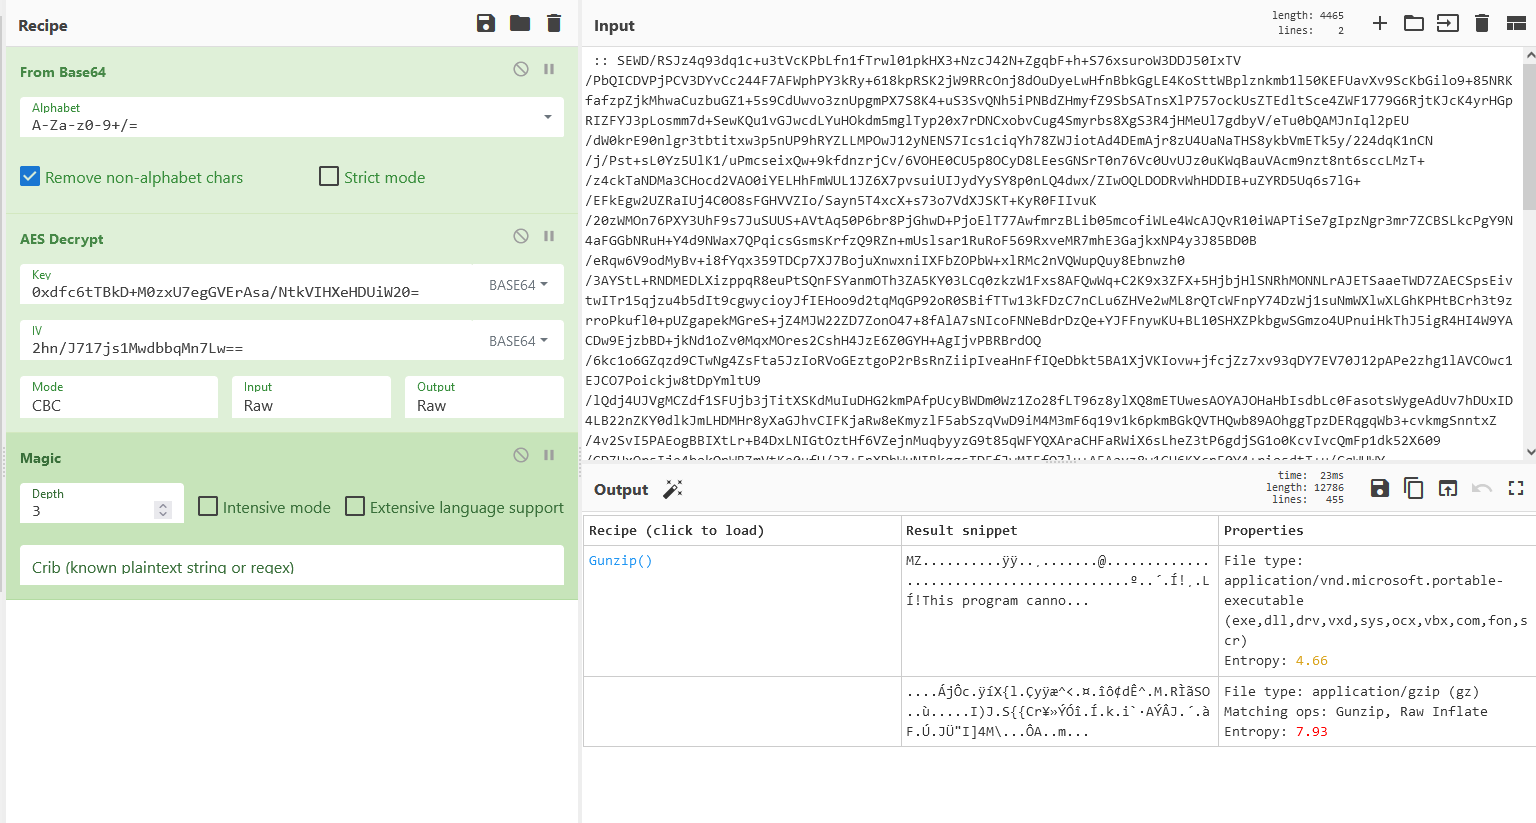The image size is (1536, 823).
Task: Enable Extensive language support checkbox
Action: (x=355, y=506)
